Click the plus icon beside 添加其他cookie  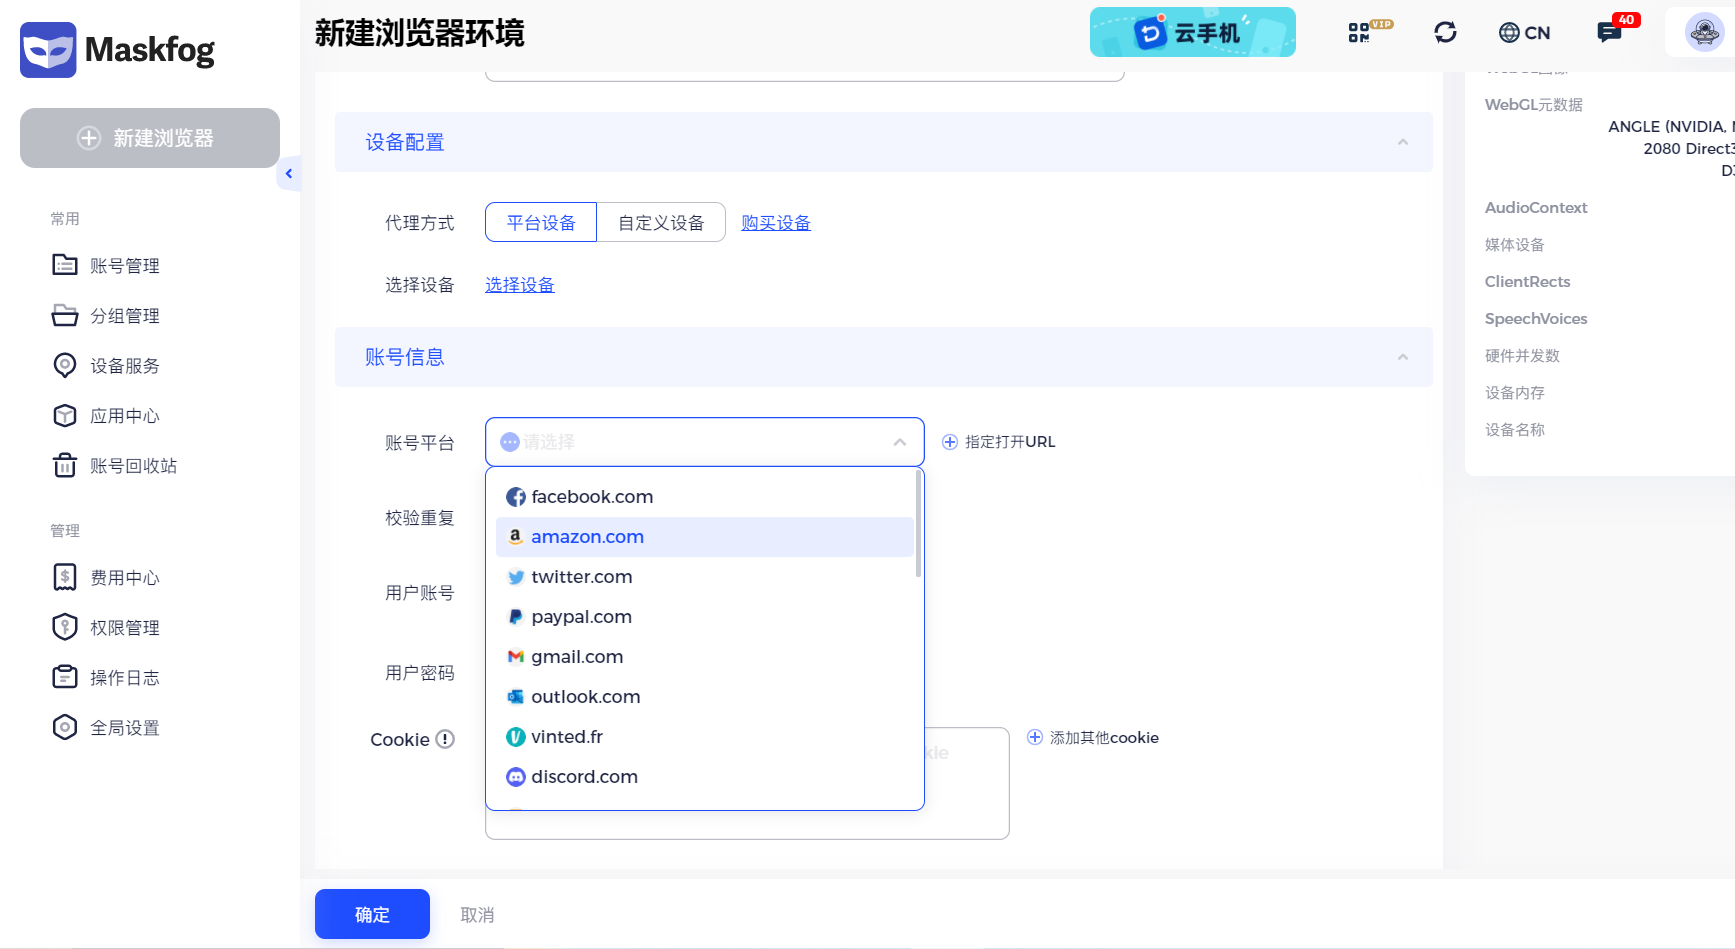(1035, 737)
